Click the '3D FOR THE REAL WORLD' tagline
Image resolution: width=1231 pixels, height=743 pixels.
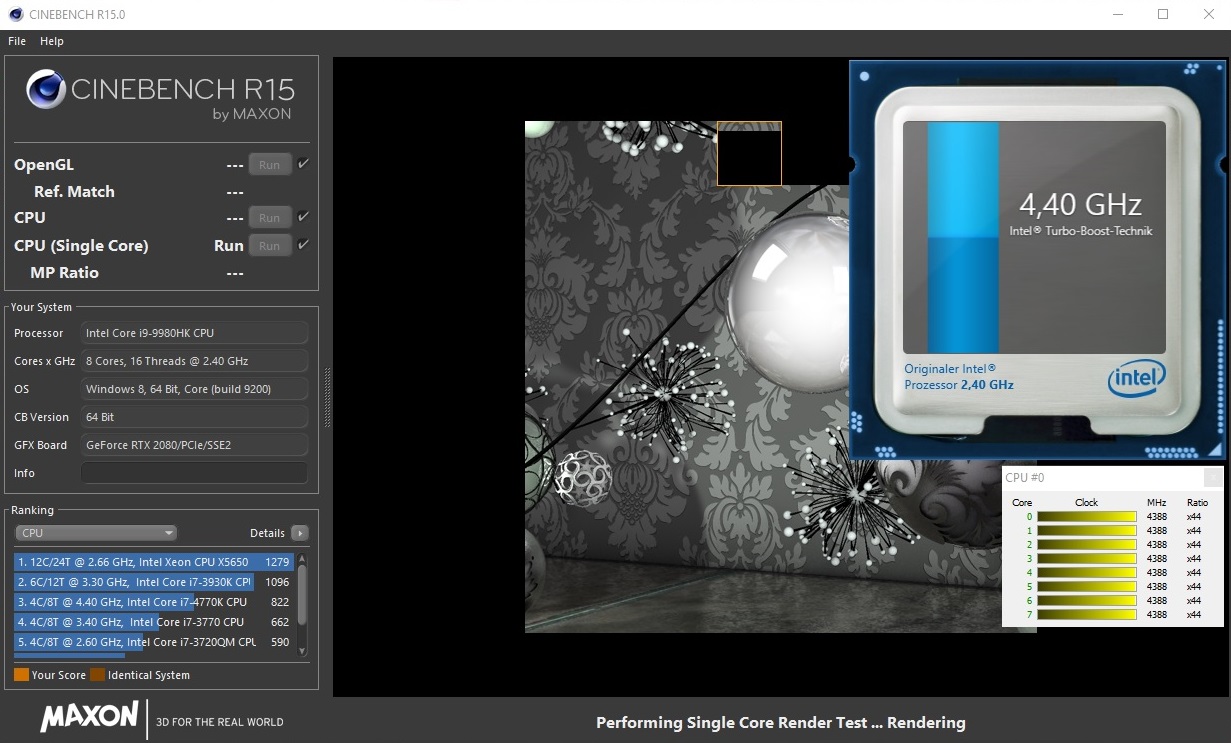coord(220,722)
